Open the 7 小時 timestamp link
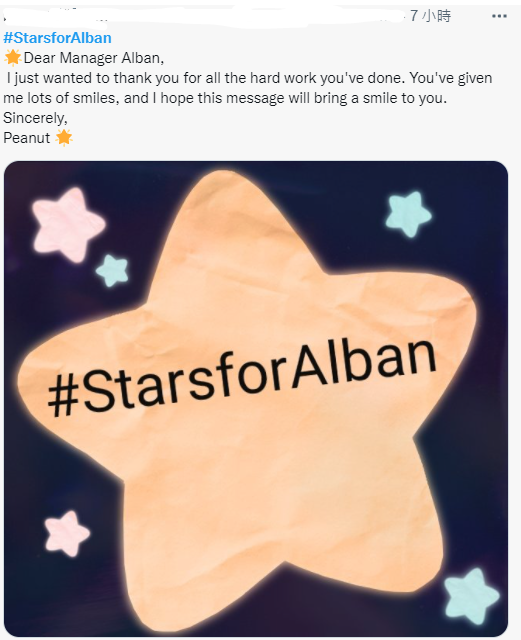 (430, 16)
